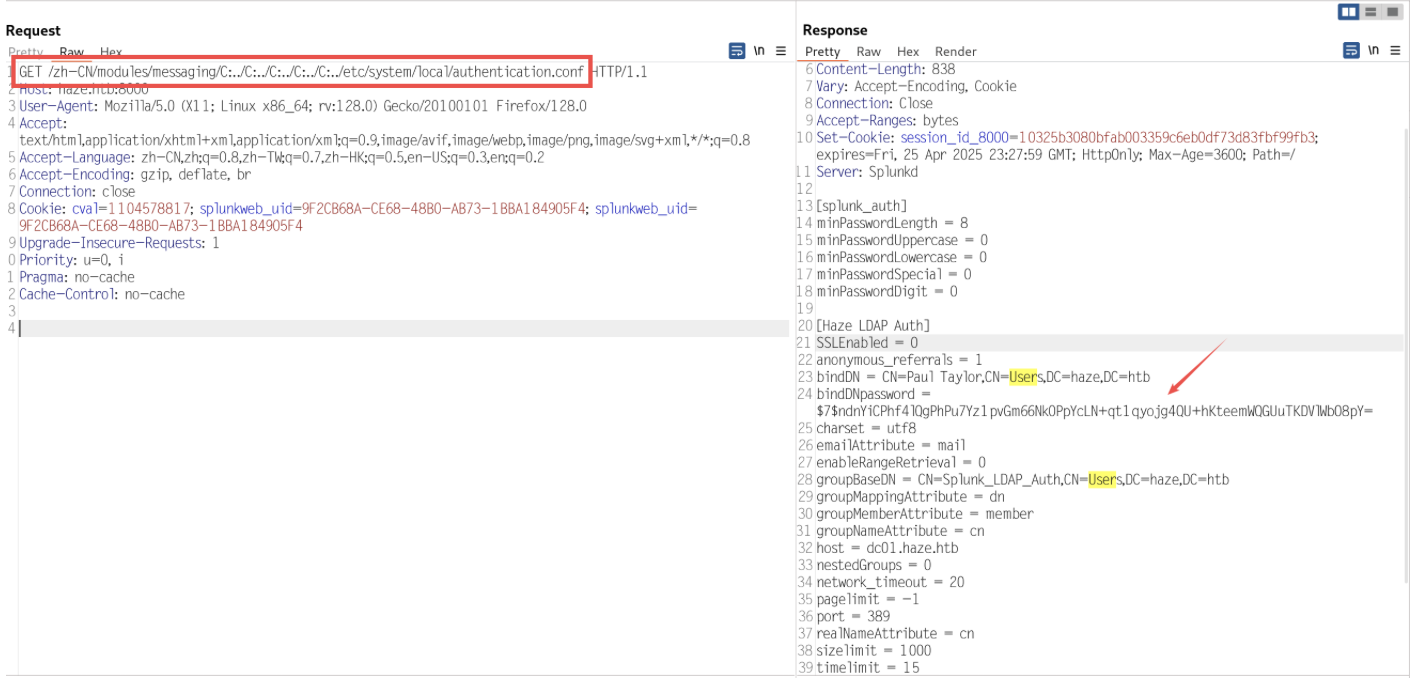Toggle word wrap in Response panel
1416x680 pixels.
(1351, 50)
